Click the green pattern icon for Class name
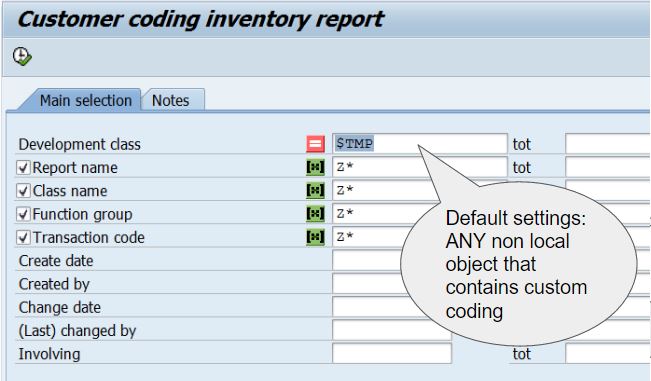The width and height of the screenshot is (651, 381). tap(316, 190)
